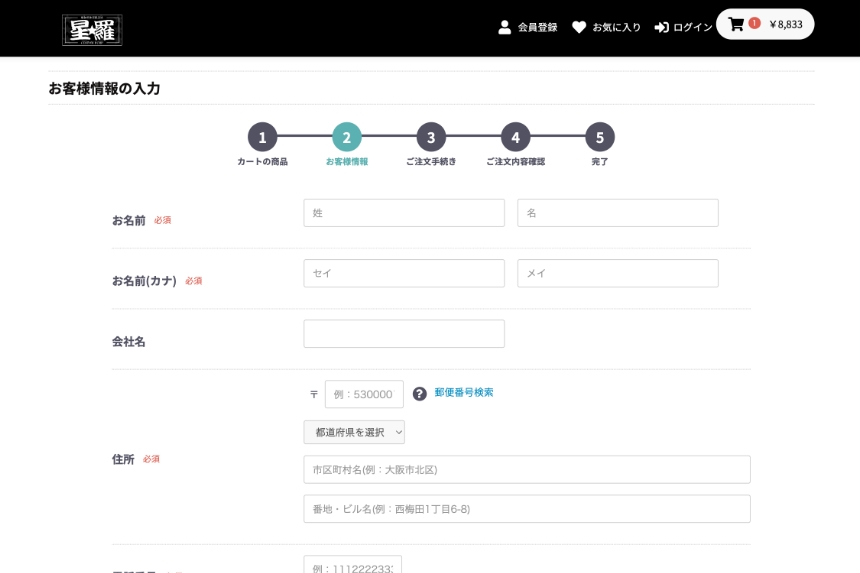860x573 pixels.
Task: Open the お気に入り link
Action: 616,27
